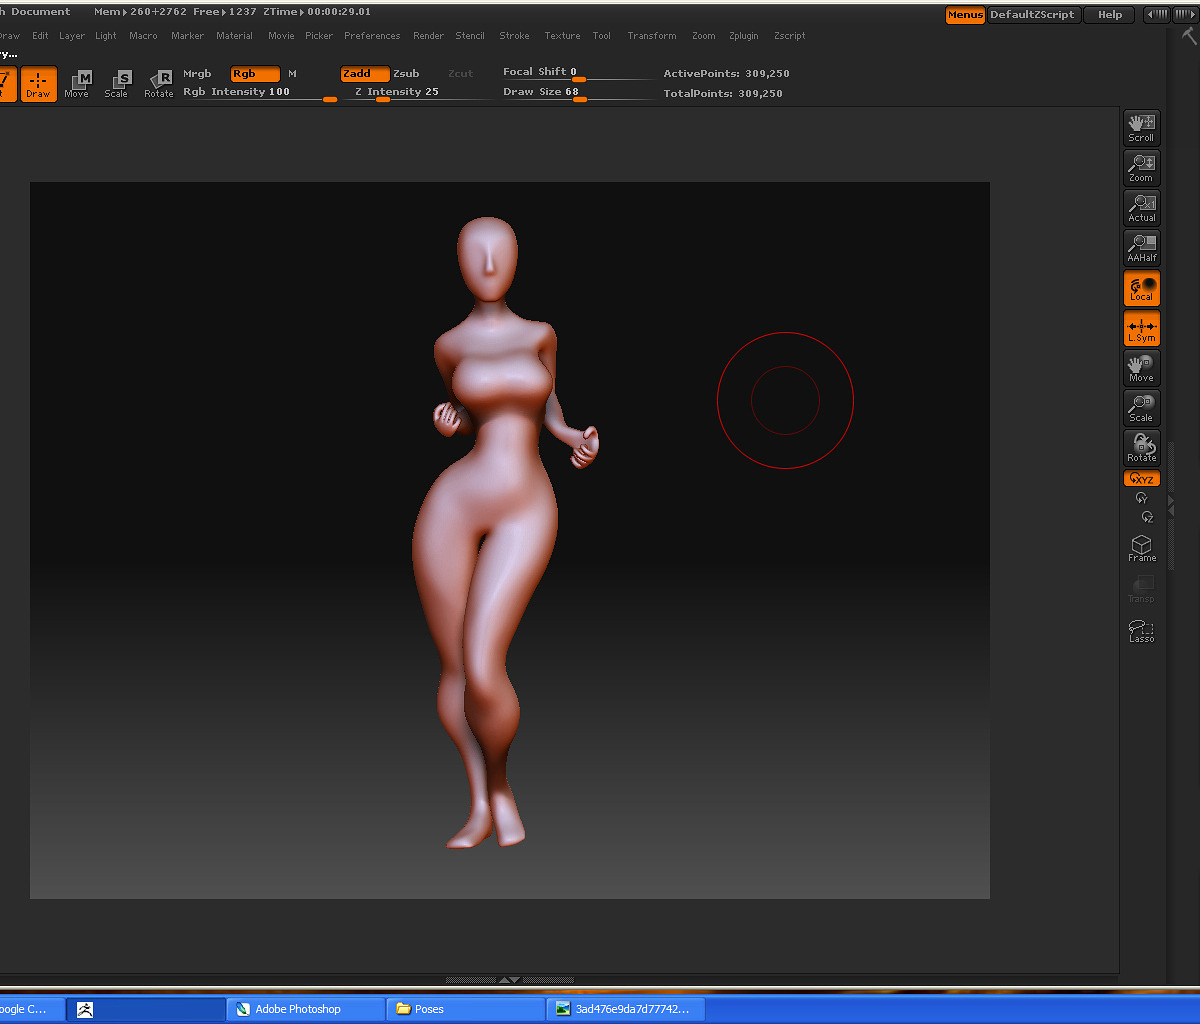Select the Draw mode button
Screen dimensions: 1200x1024
pyautogui.click(x=38, y=83)
